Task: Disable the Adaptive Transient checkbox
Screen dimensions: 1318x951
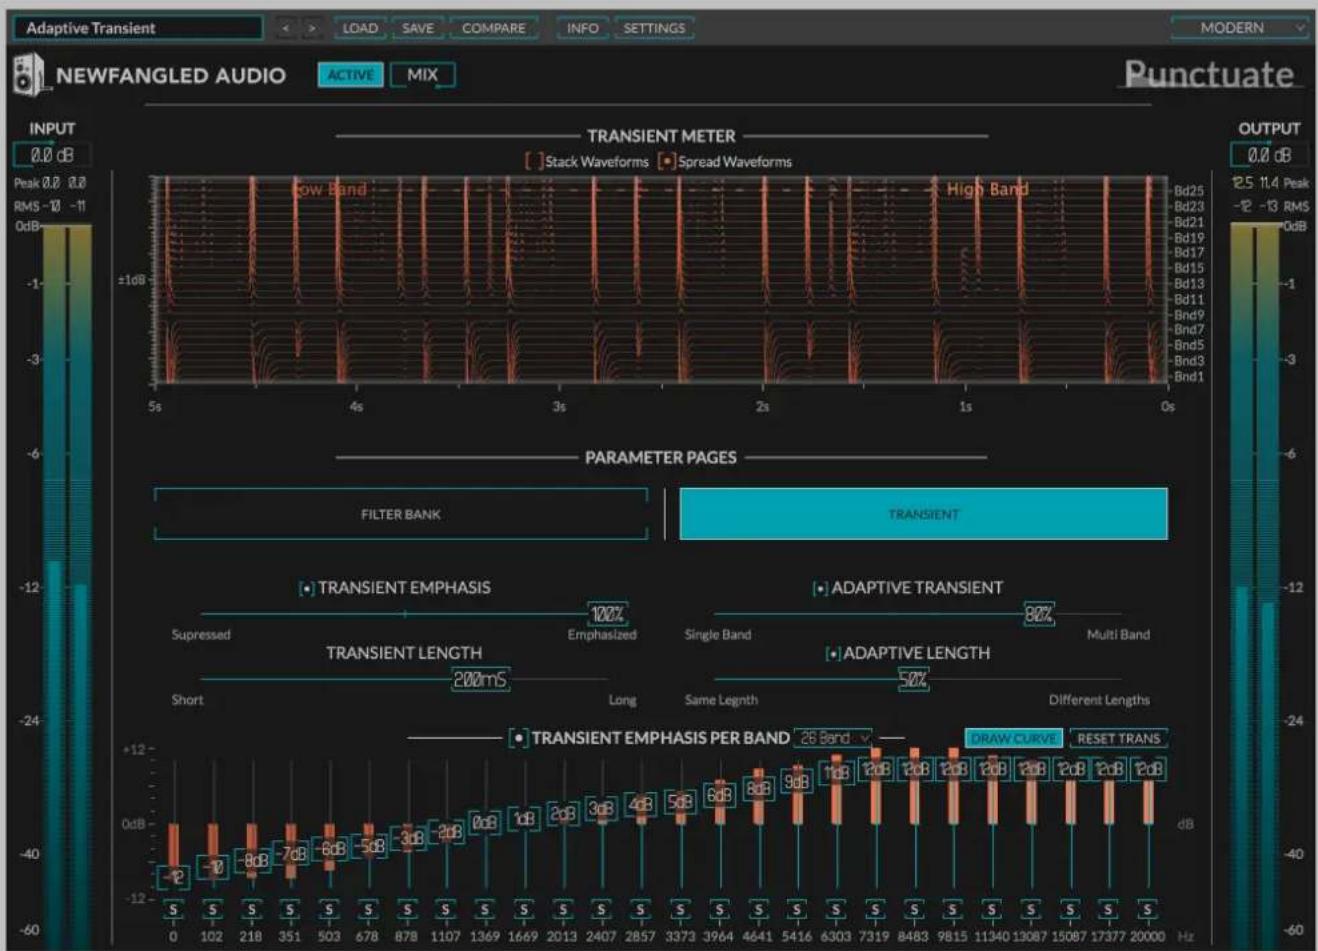Action: tap(820, 589)
